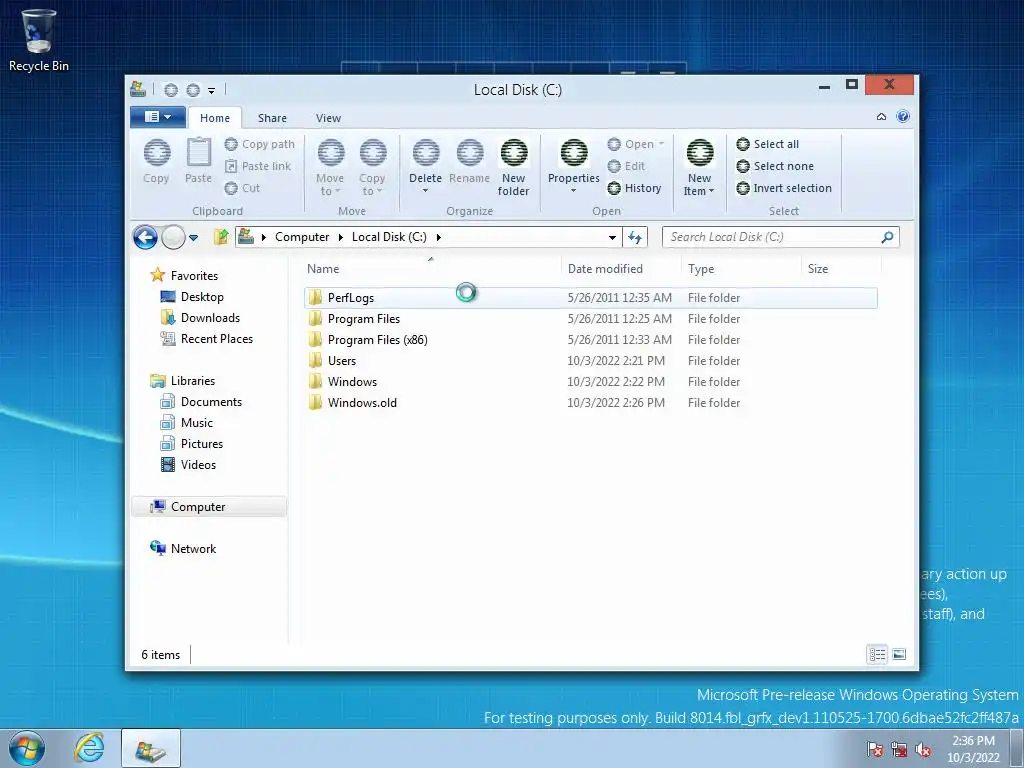The width and height of the screenshot is (1024, 768).
Task: Select the Program Files (x86) folder
Action: (x=590, y=340)
